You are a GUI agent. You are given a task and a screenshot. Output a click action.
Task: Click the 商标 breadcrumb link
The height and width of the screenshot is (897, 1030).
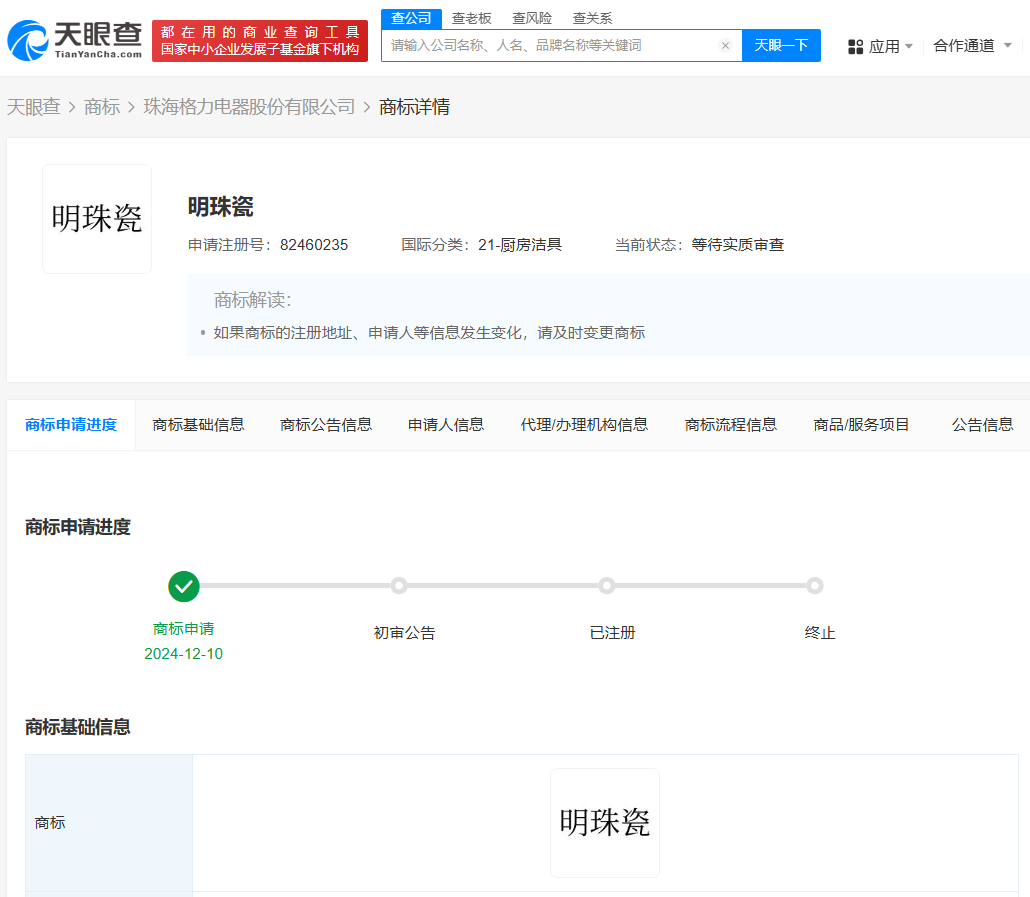click(x=102, y=107)
